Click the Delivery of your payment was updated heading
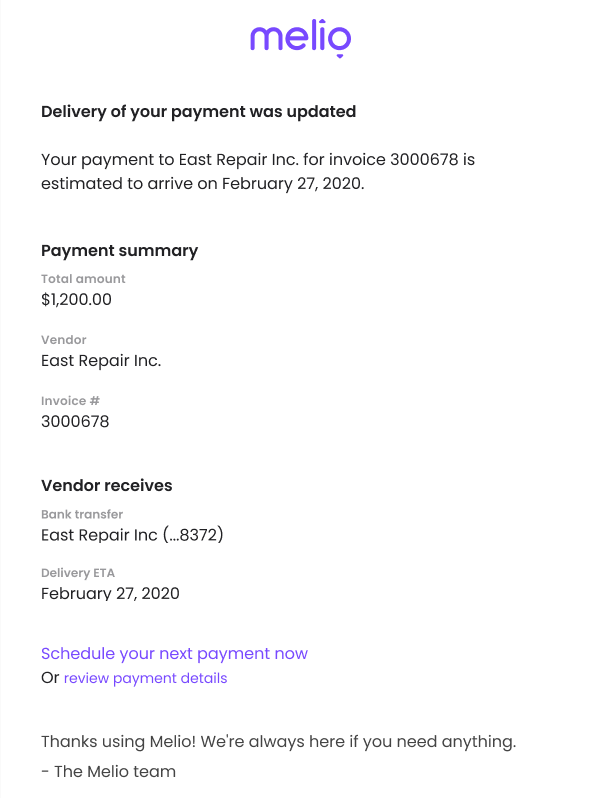 click(x=199, y=112)
